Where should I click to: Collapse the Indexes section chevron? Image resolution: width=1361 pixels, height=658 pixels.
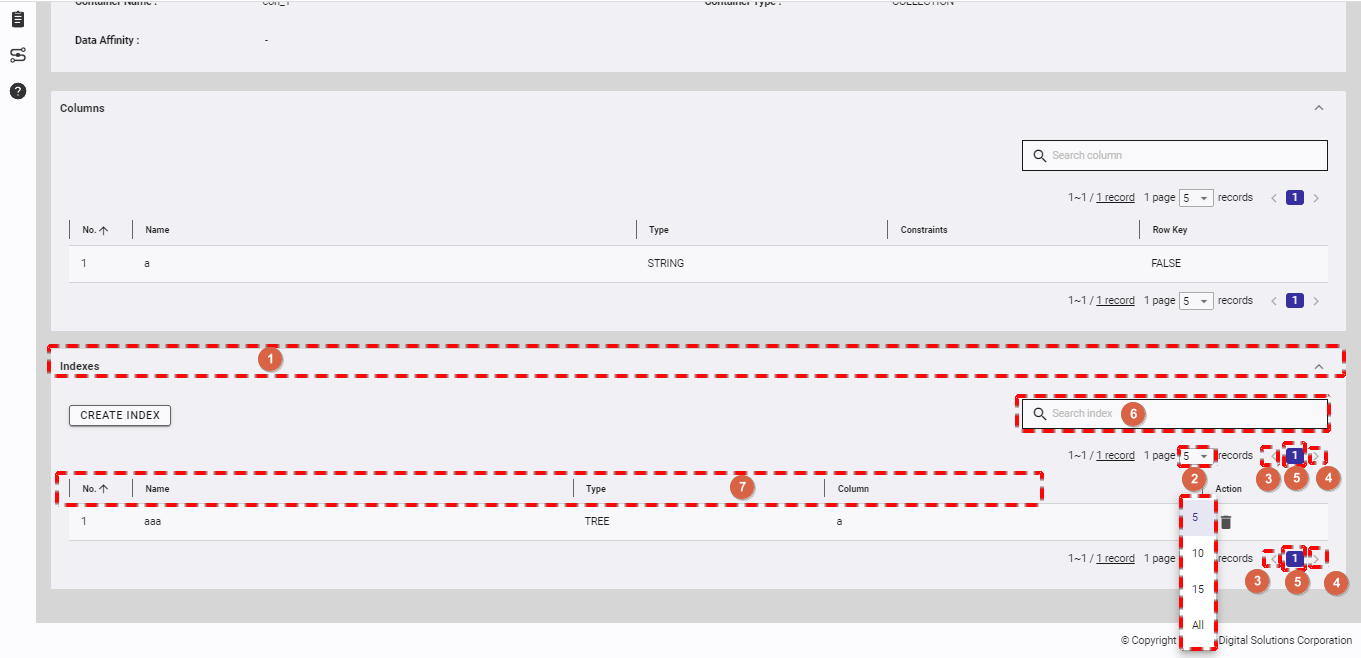1319,367
